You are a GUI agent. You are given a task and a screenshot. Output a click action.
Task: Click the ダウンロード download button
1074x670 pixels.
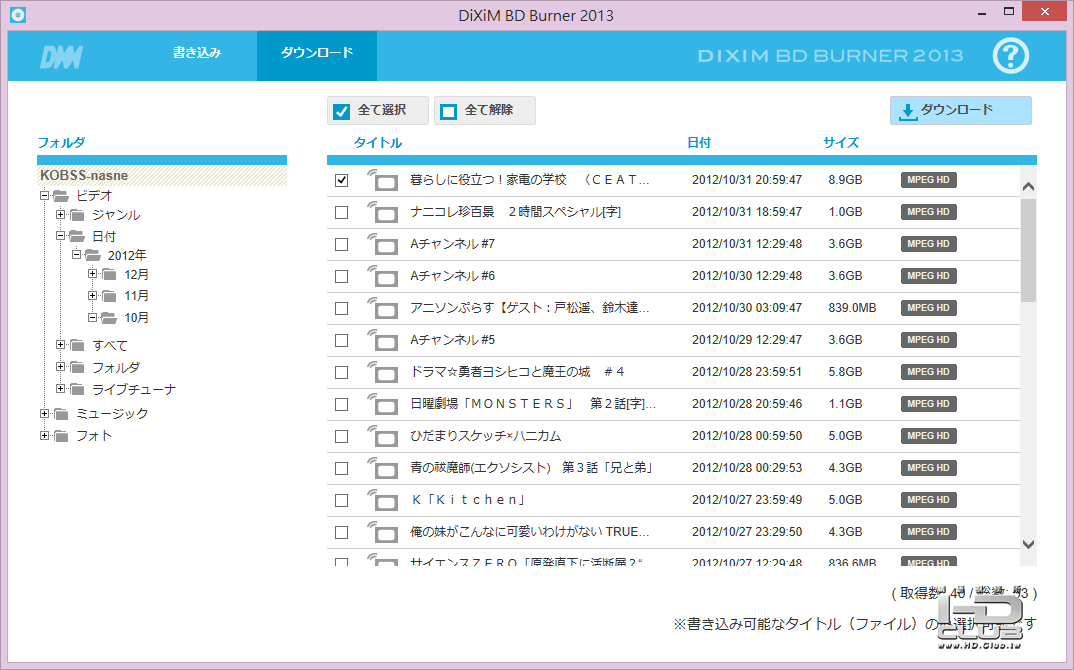click(x=960, y=110)
